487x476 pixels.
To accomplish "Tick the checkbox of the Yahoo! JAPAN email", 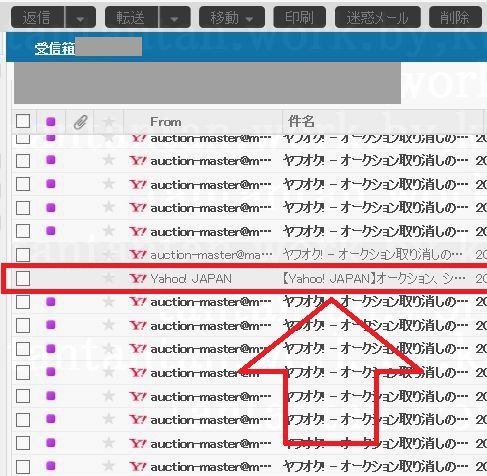I will coord(23,278).
